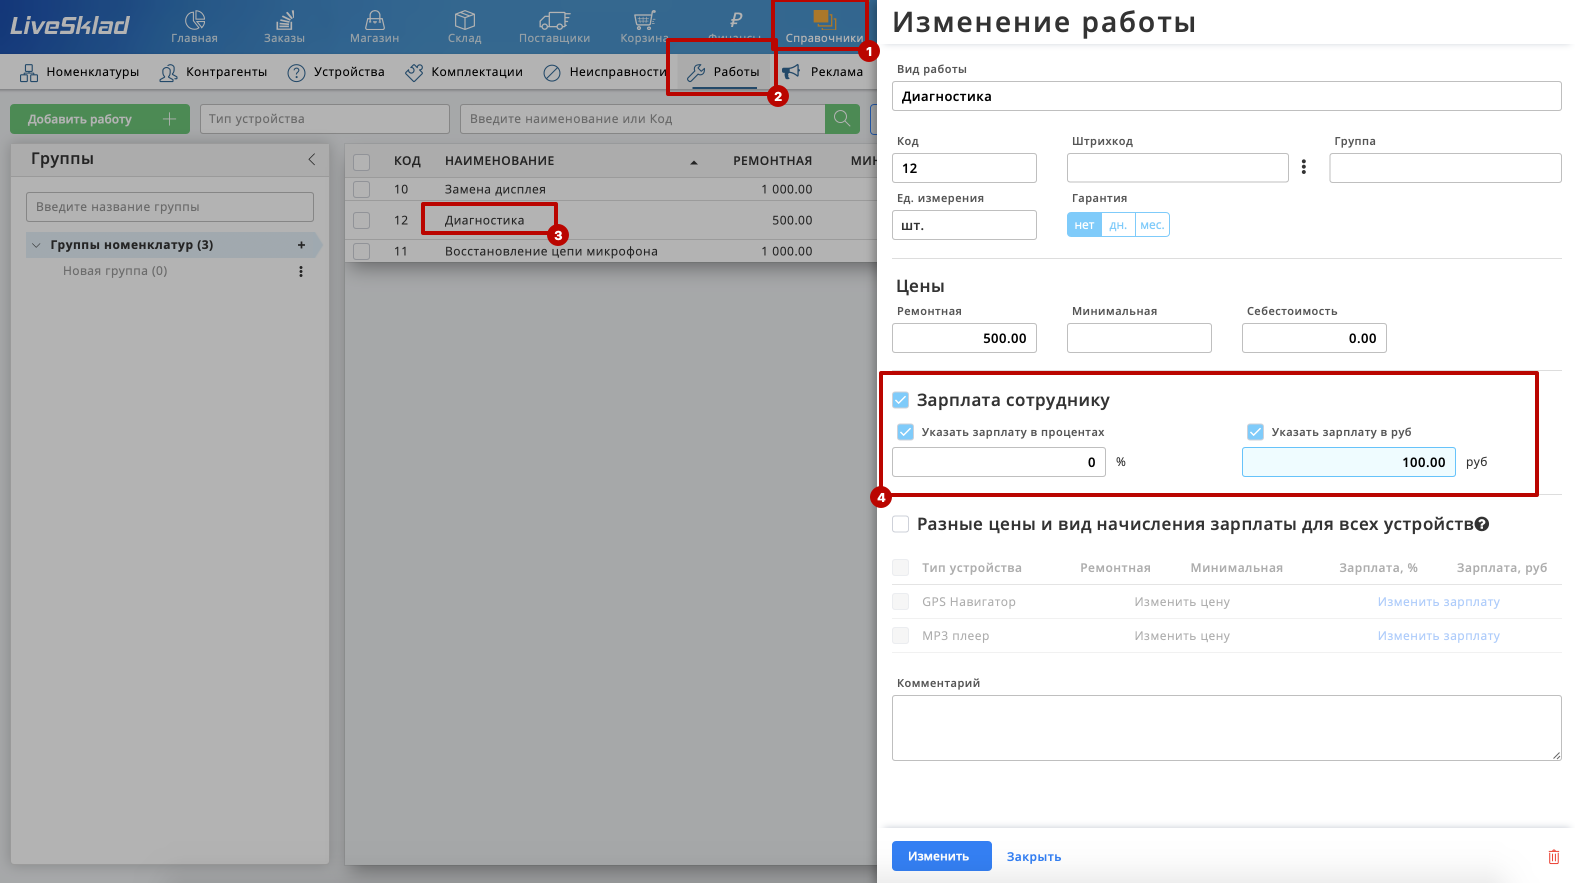Image resolution: width=1575 pixels, height=883 pixels.
Task: Switch to Работы tab
Action: [724, 72]
